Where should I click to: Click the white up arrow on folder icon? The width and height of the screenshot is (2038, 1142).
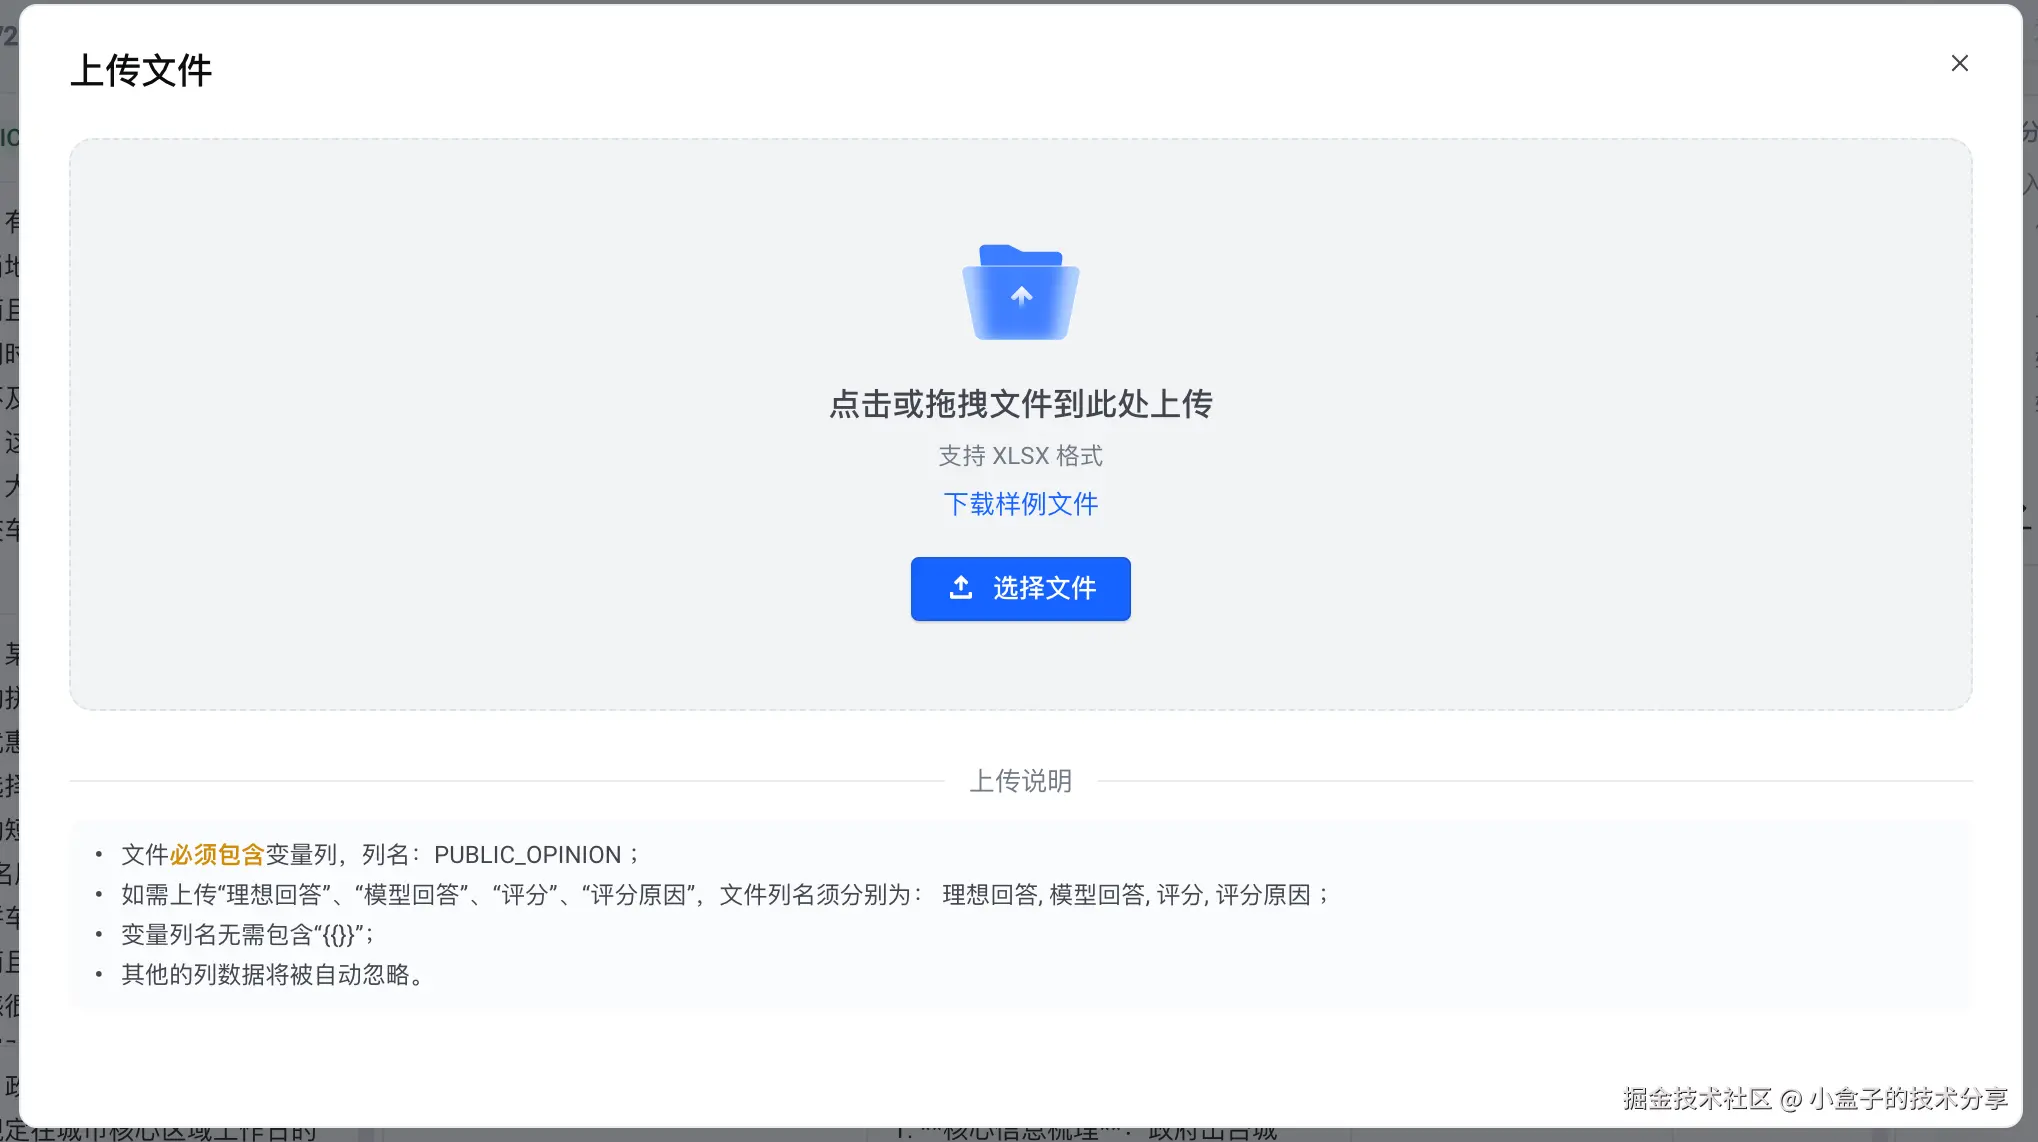click(x=1021, y=295)
